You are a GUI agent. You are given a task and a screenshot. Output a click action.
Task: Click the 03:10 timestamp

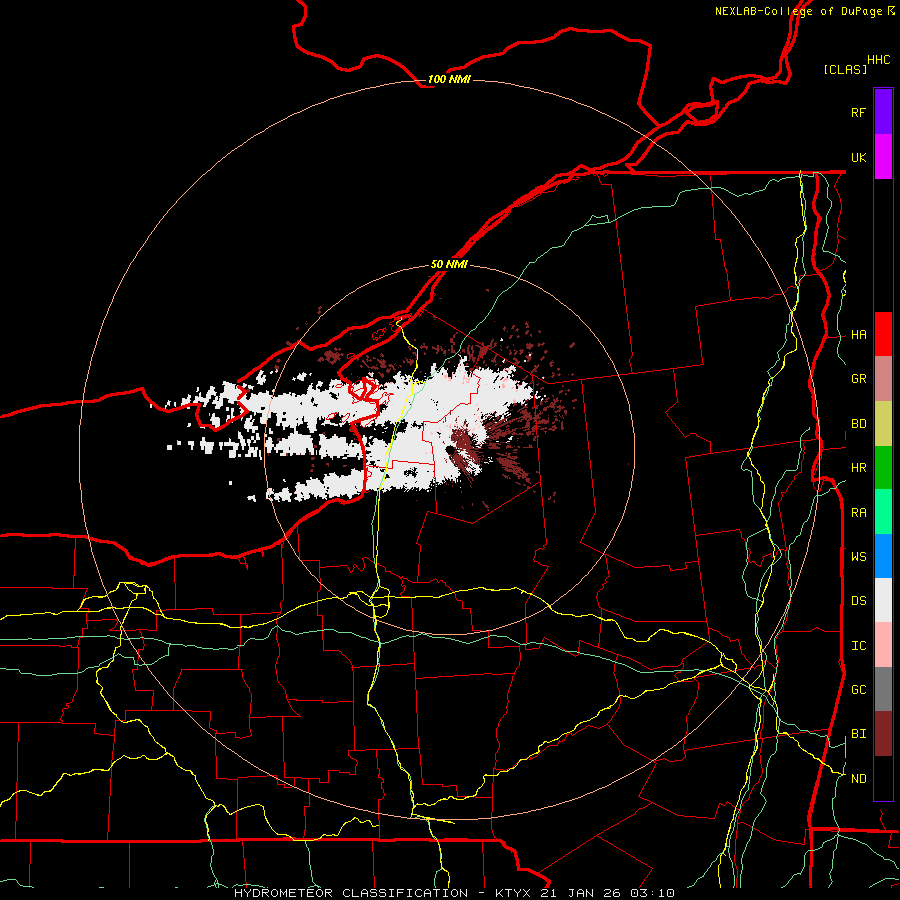pos(651,893)
